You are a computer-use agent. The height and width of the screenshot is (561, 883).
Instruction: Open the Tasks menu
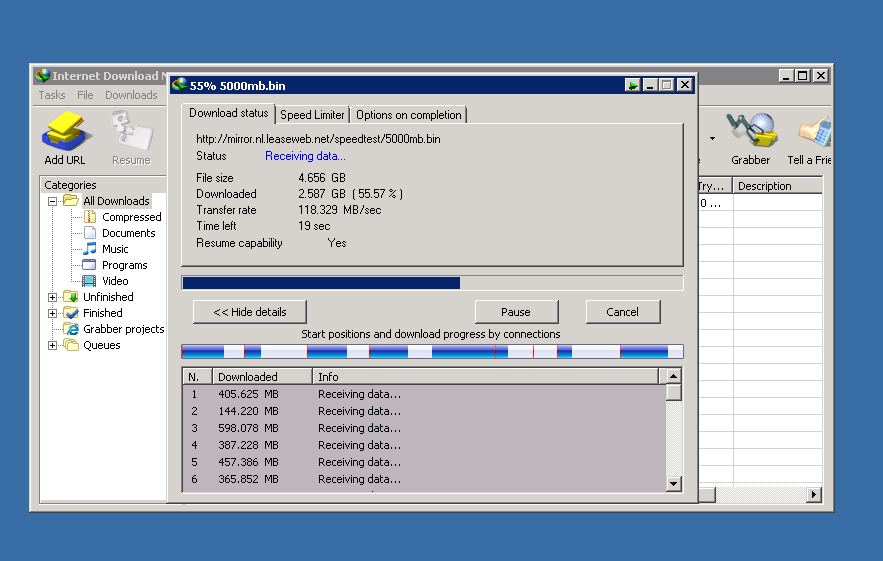pos(52,95)
